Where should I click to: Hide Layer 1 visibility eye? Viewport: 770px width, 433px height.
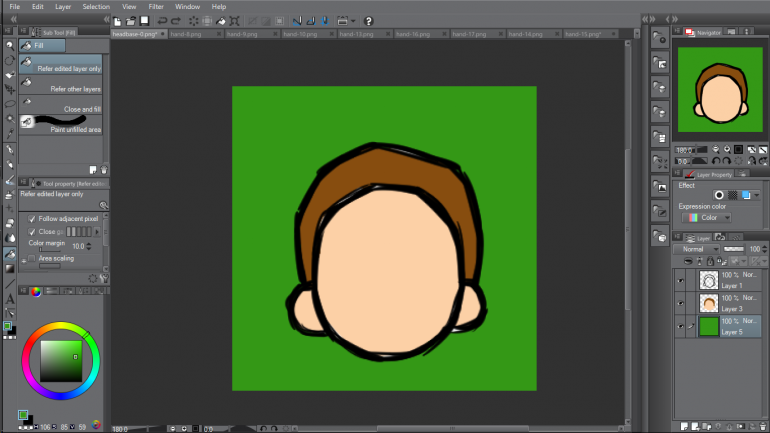pos(681,280)
